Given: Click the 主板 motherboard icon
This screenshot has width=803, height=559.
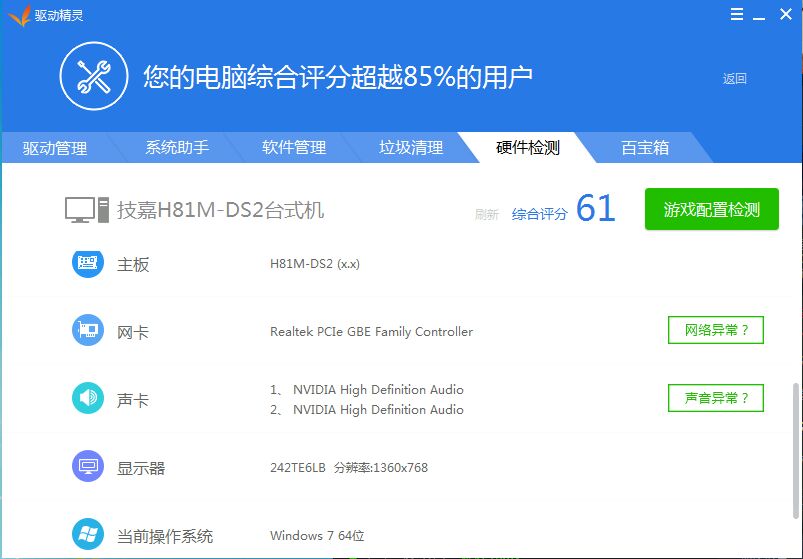Looking at the screenshot, I should (x=88, y=263).
